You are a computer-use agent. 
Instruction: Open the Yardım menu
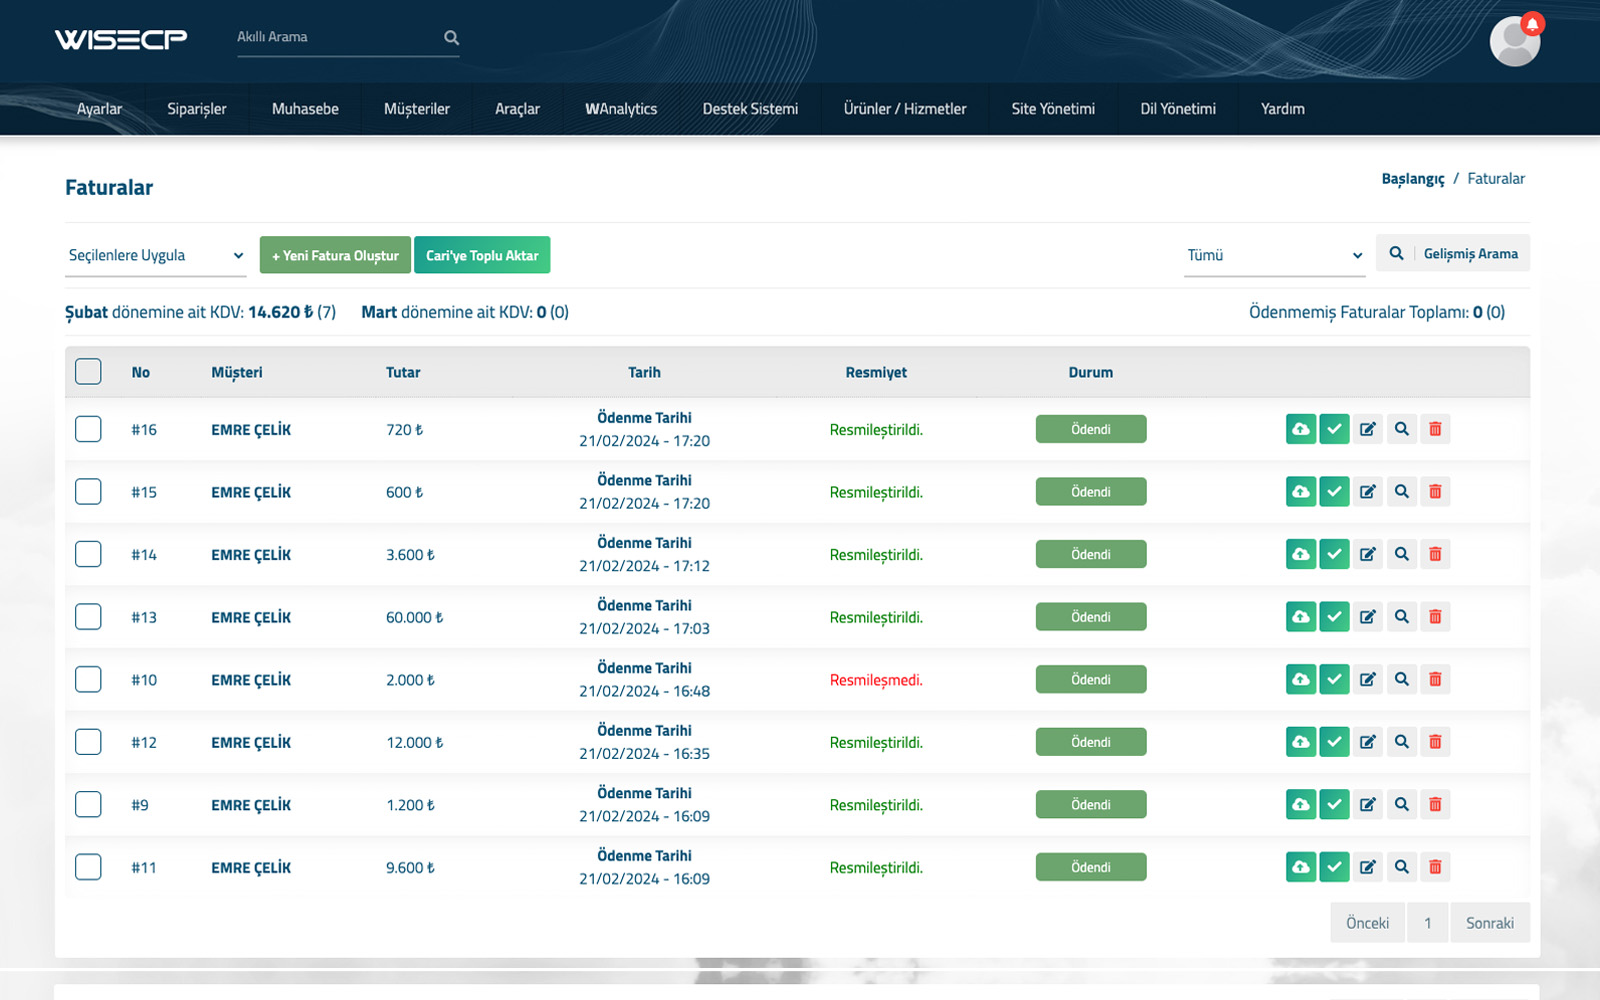(1283, 109)
